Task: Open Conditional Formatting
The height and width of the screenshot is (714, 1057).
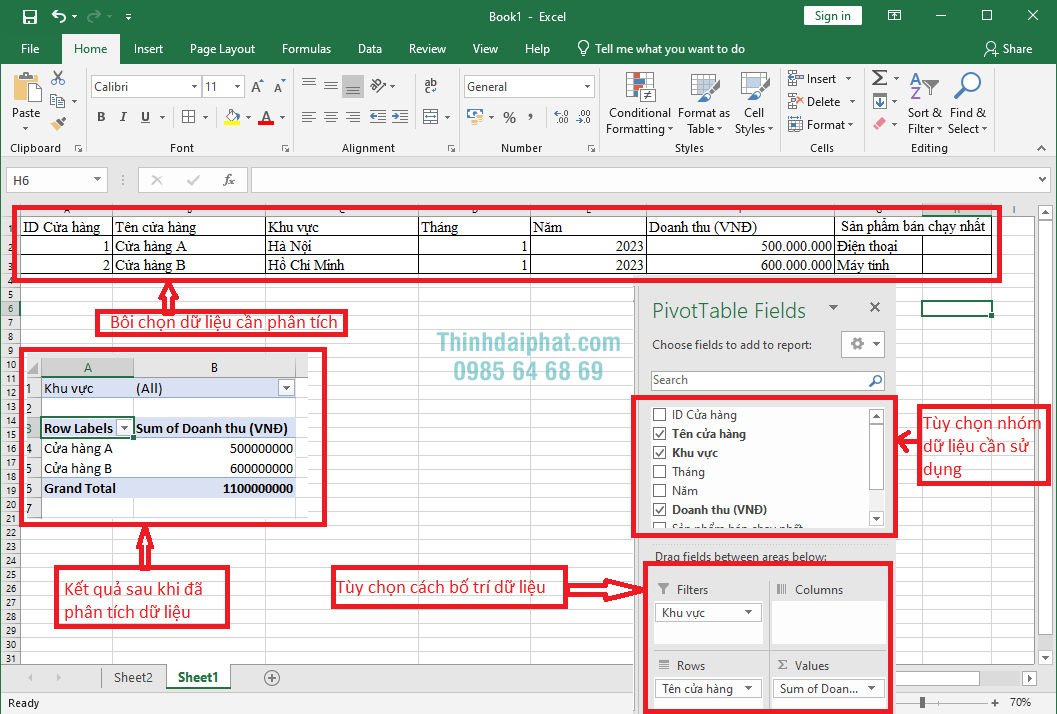Action: [x=639, y=103]
